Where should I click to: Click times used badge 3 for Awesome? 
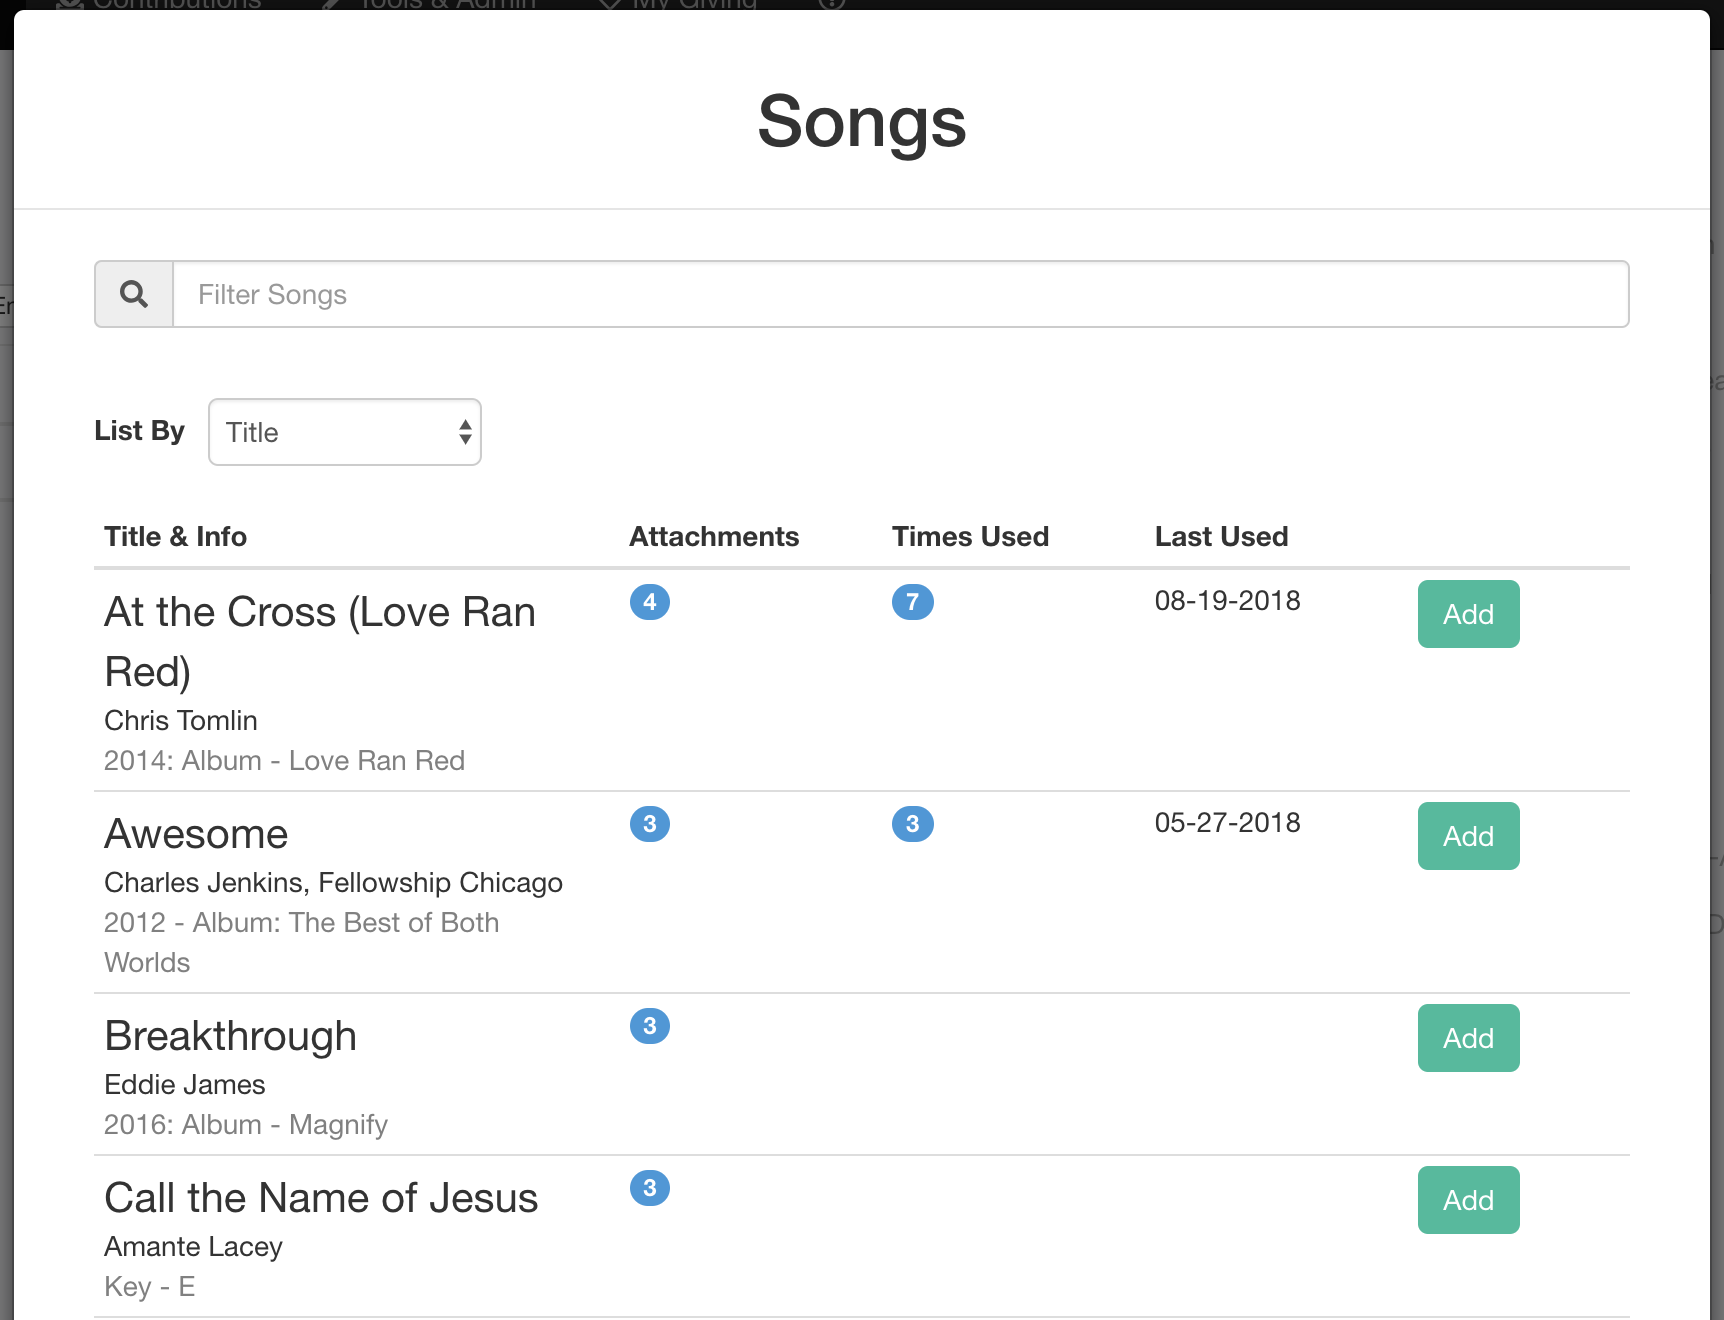point(913,824)
